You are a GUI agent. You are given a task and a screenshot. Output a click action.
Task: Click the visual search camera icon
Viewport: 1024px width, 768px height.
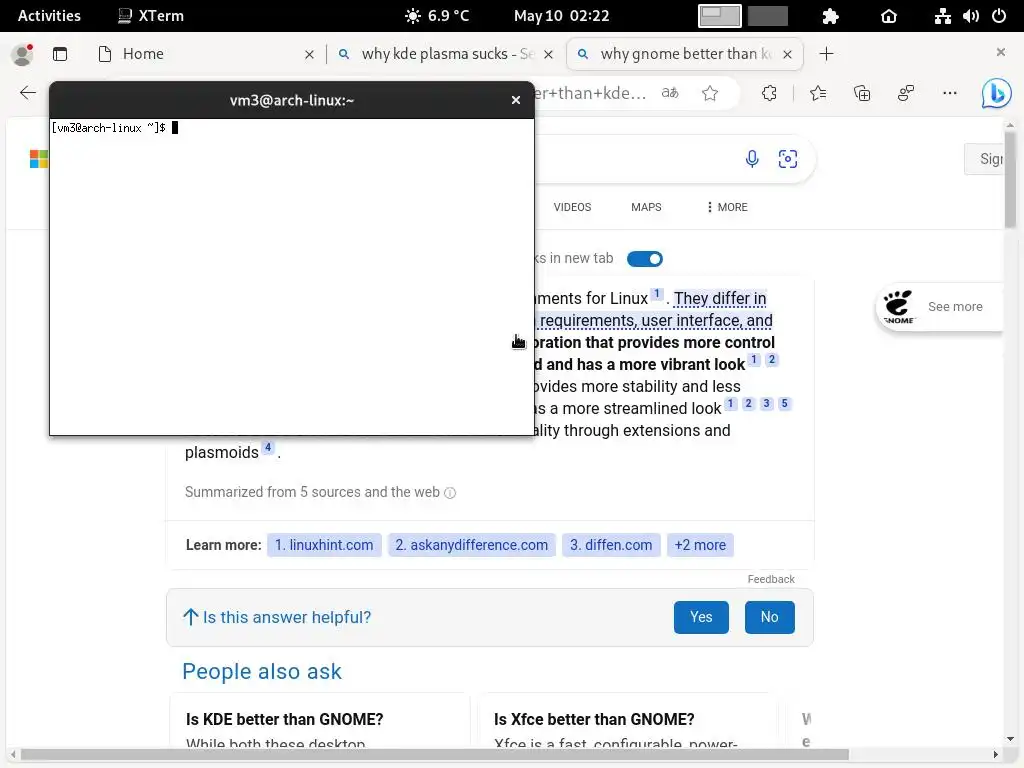[788, 159]
